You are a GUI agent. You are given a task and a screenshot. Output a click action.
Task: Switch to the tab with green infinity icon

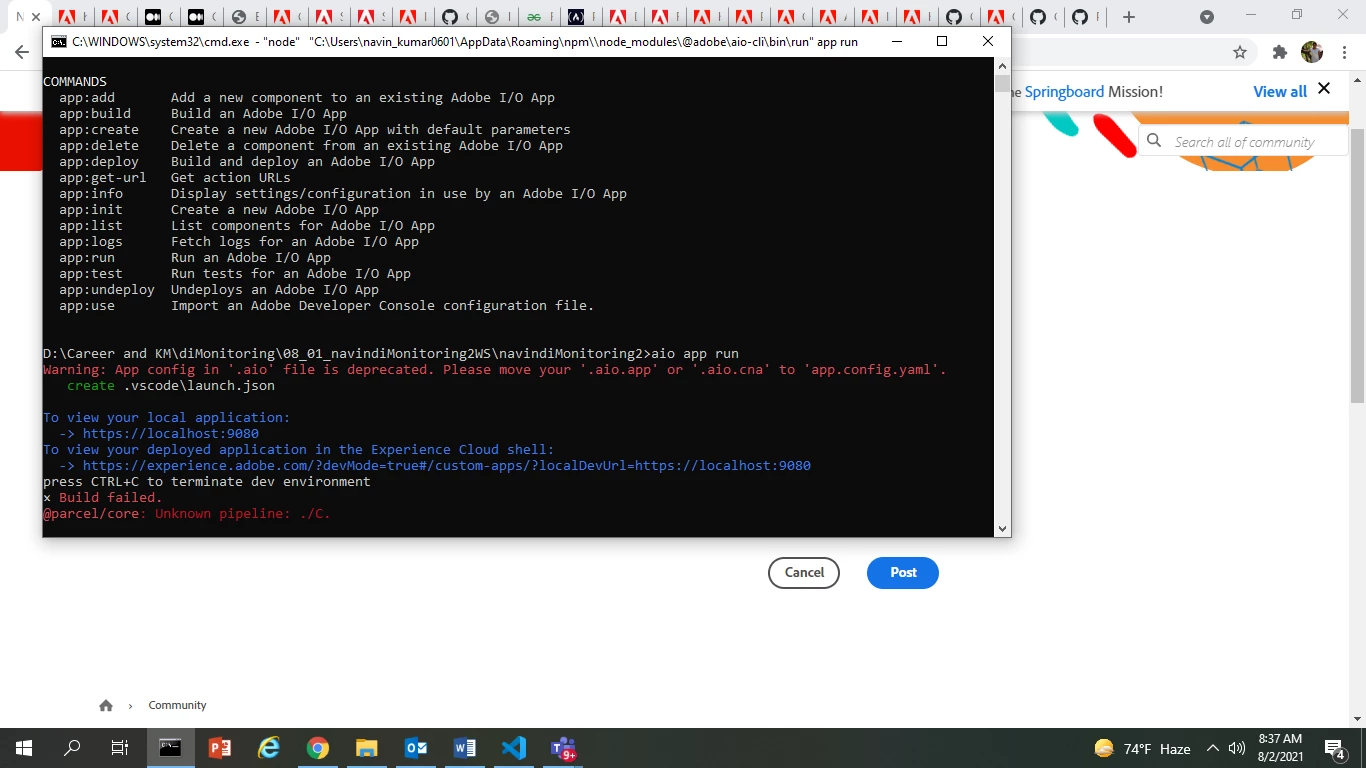pyautogui.click(x=535, y=17)
